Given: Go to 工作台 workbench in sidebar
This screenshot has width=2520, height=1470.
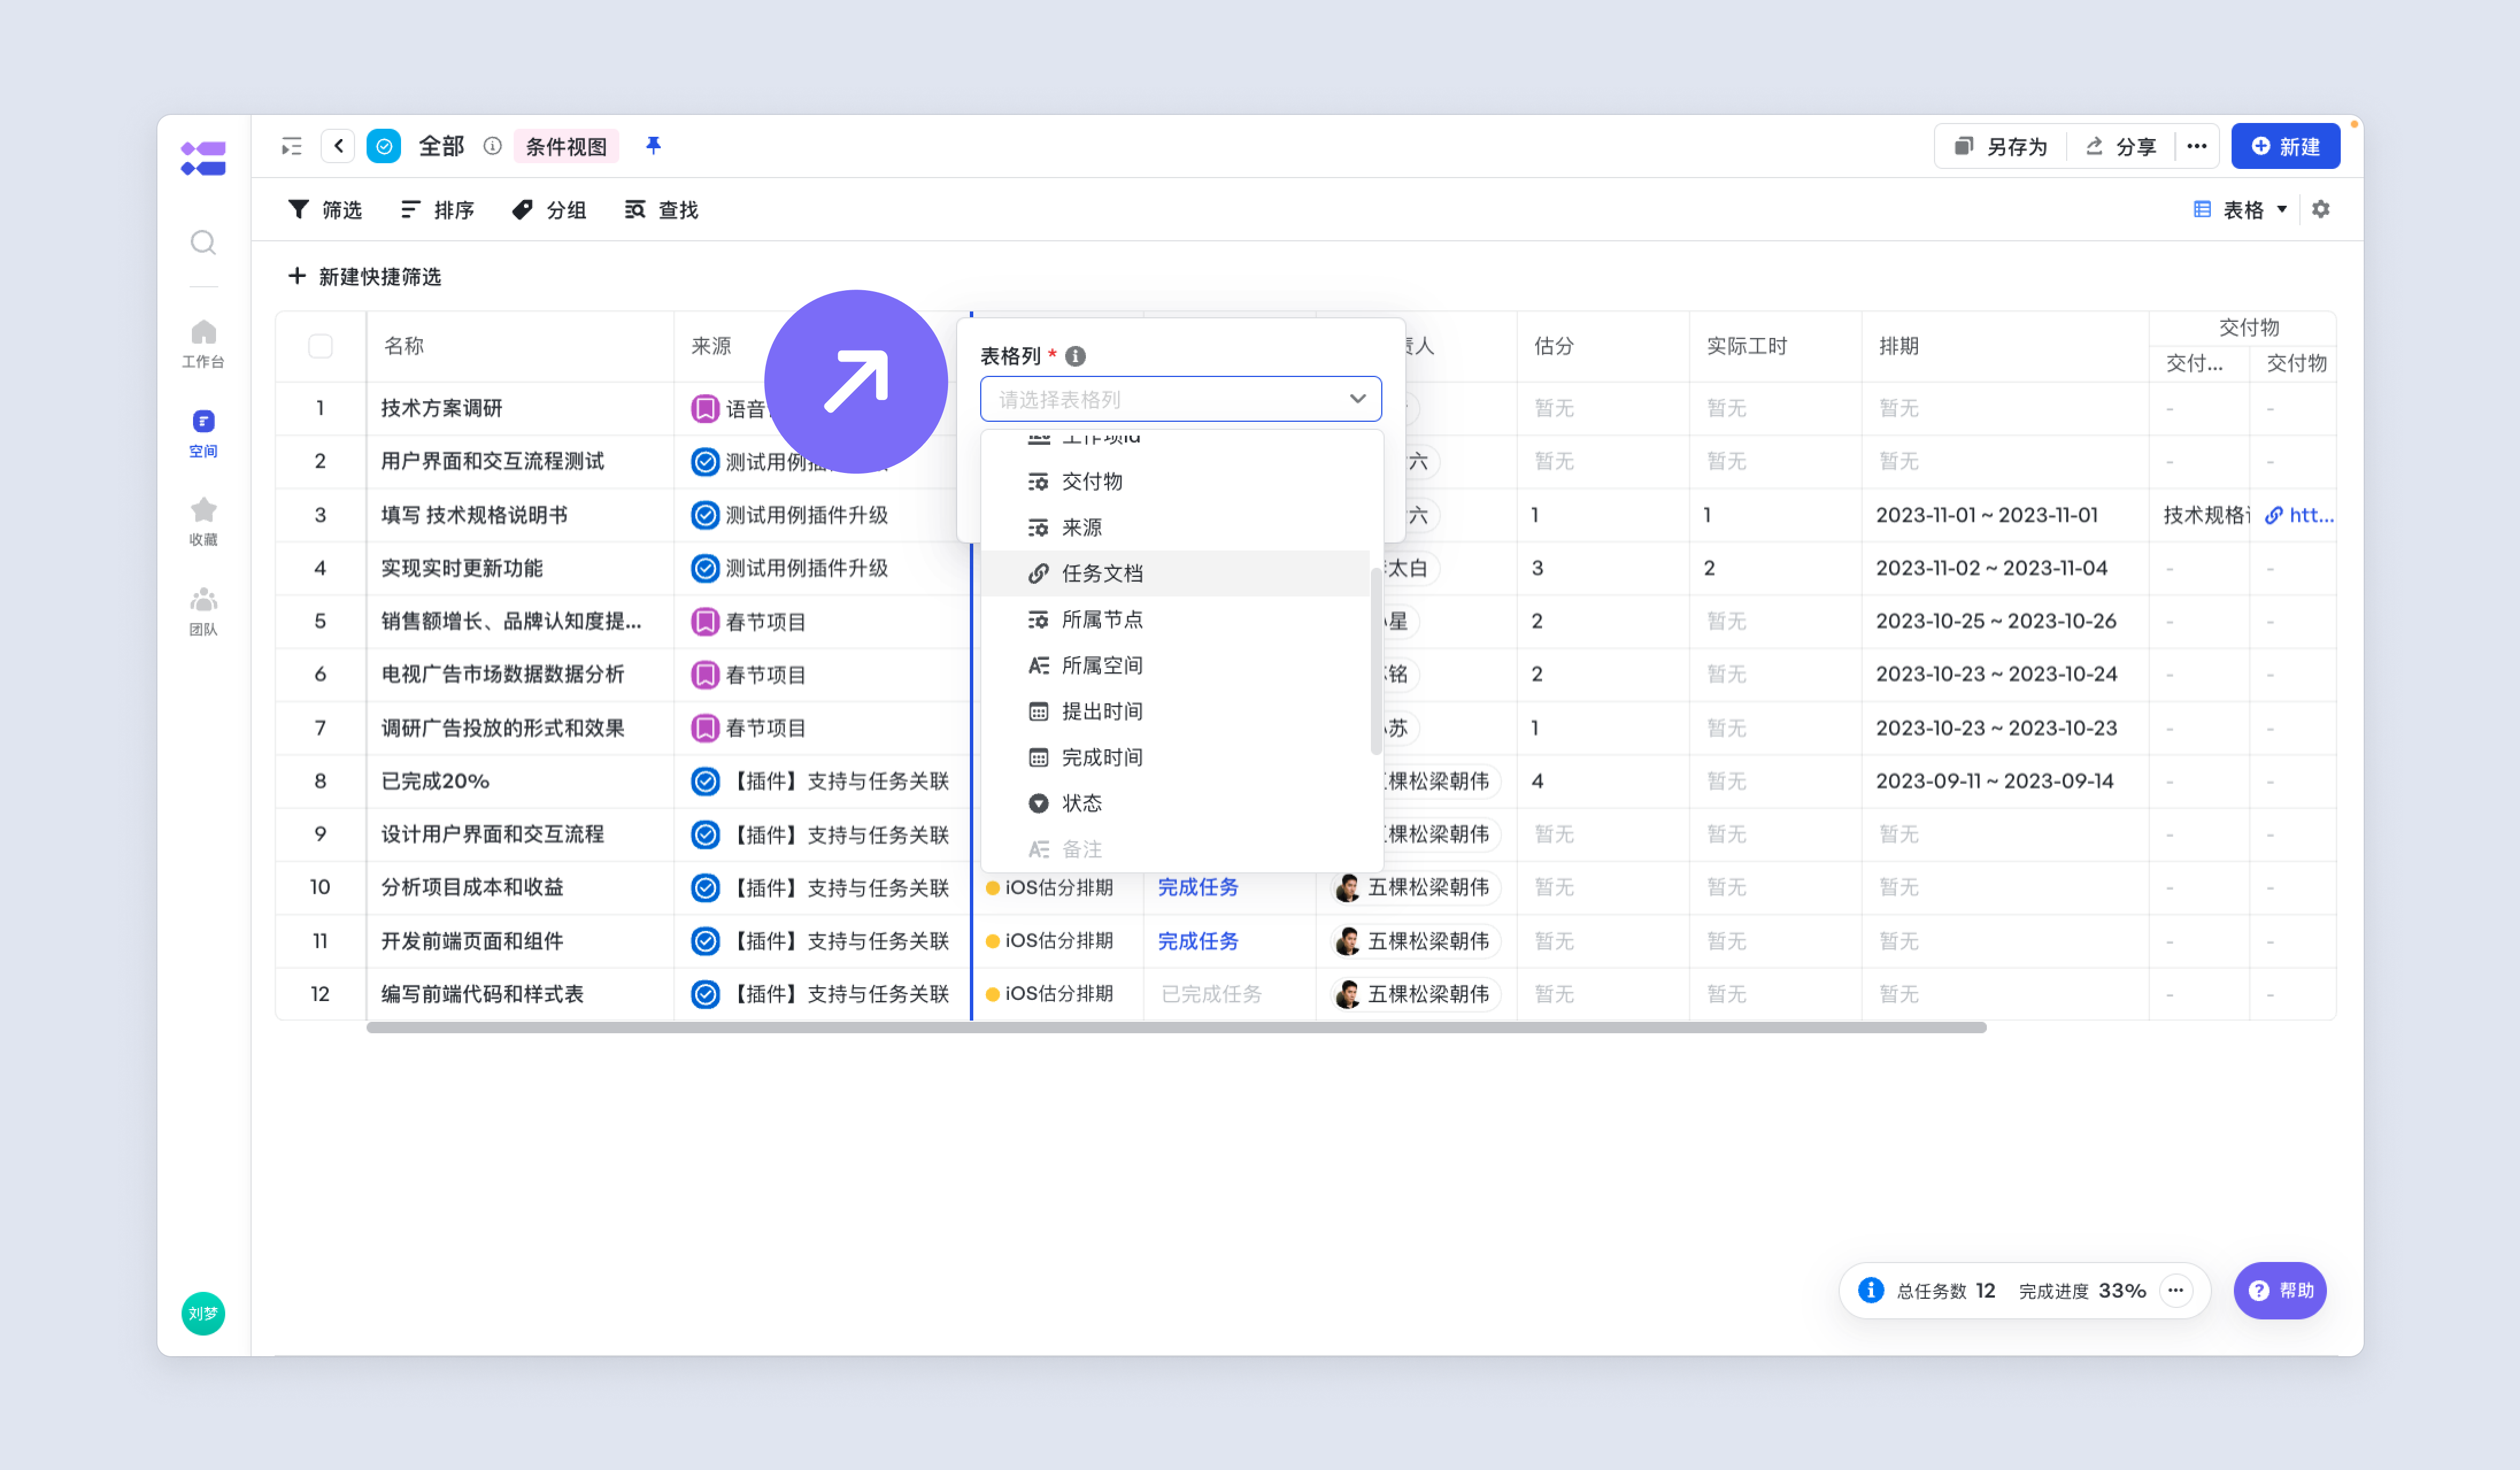Looking at the screenshot, I should point(203,343).
